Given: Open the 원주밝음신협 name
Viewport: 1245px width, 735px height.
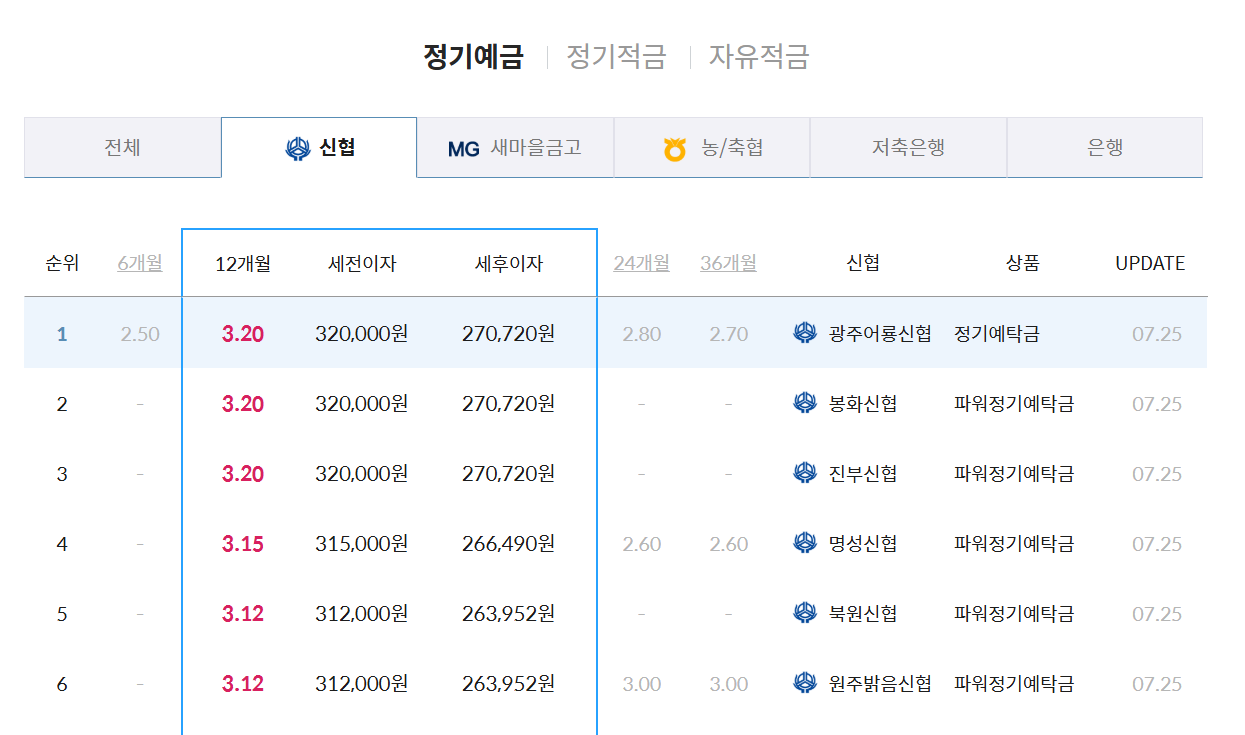Looking at the screenshot, I should (880, 684).
